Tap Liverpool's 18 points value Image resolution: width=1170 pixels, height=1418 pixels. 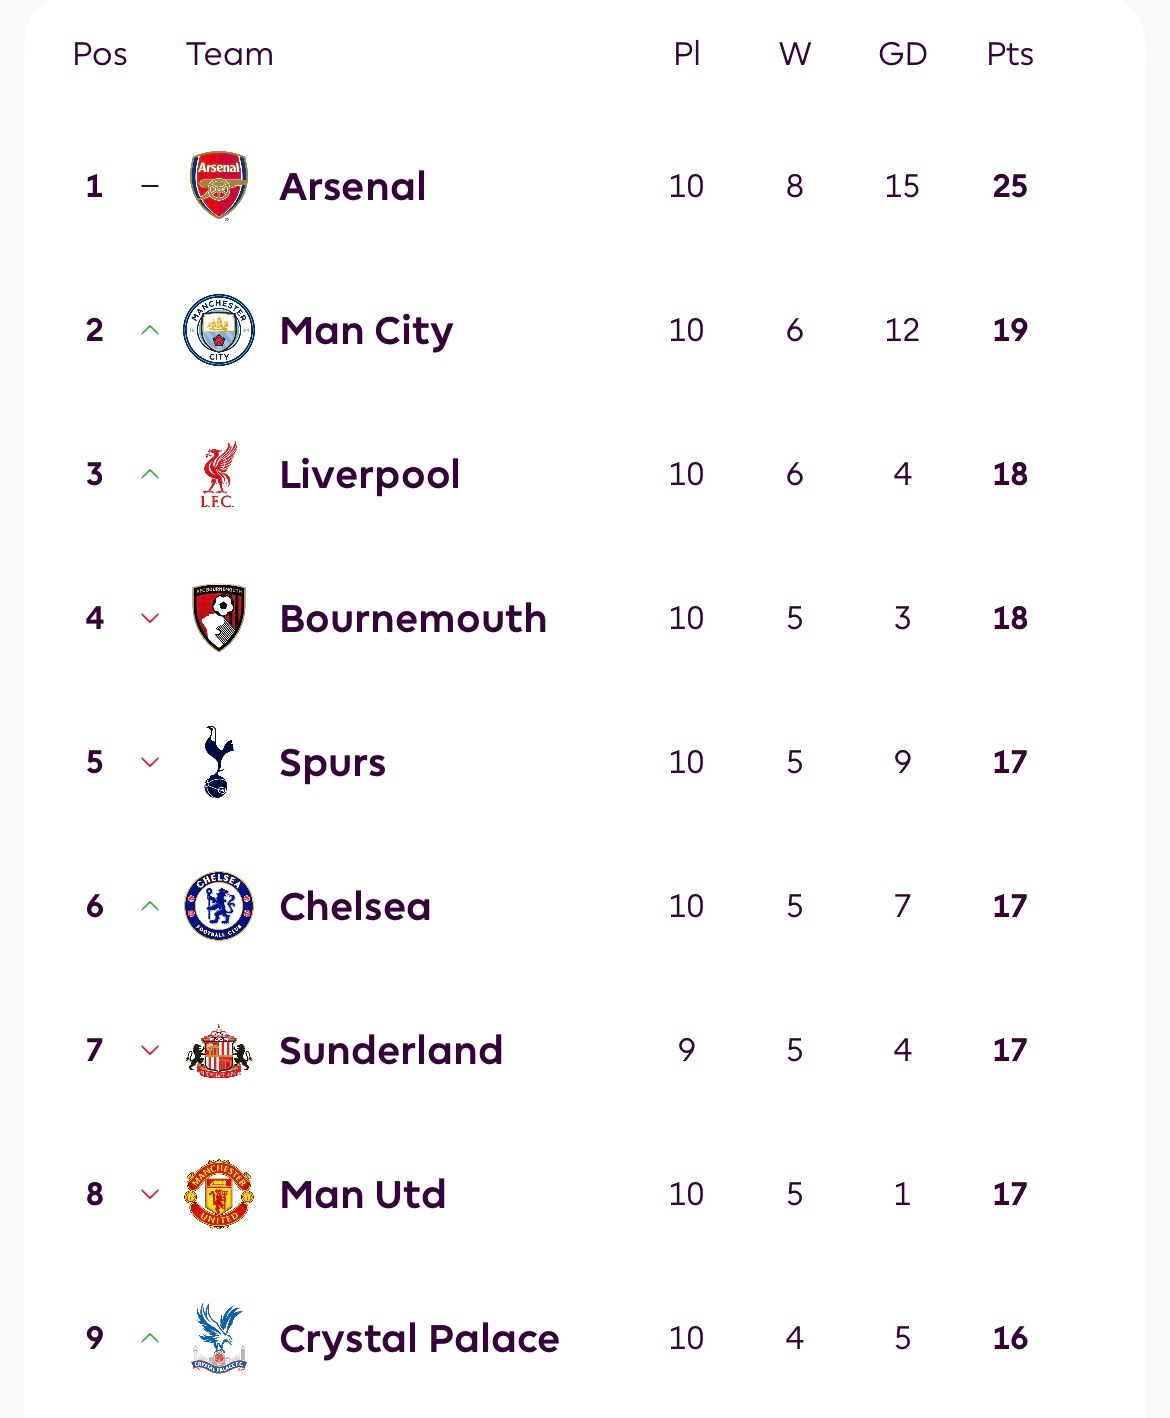click(x=1010, y=474)
